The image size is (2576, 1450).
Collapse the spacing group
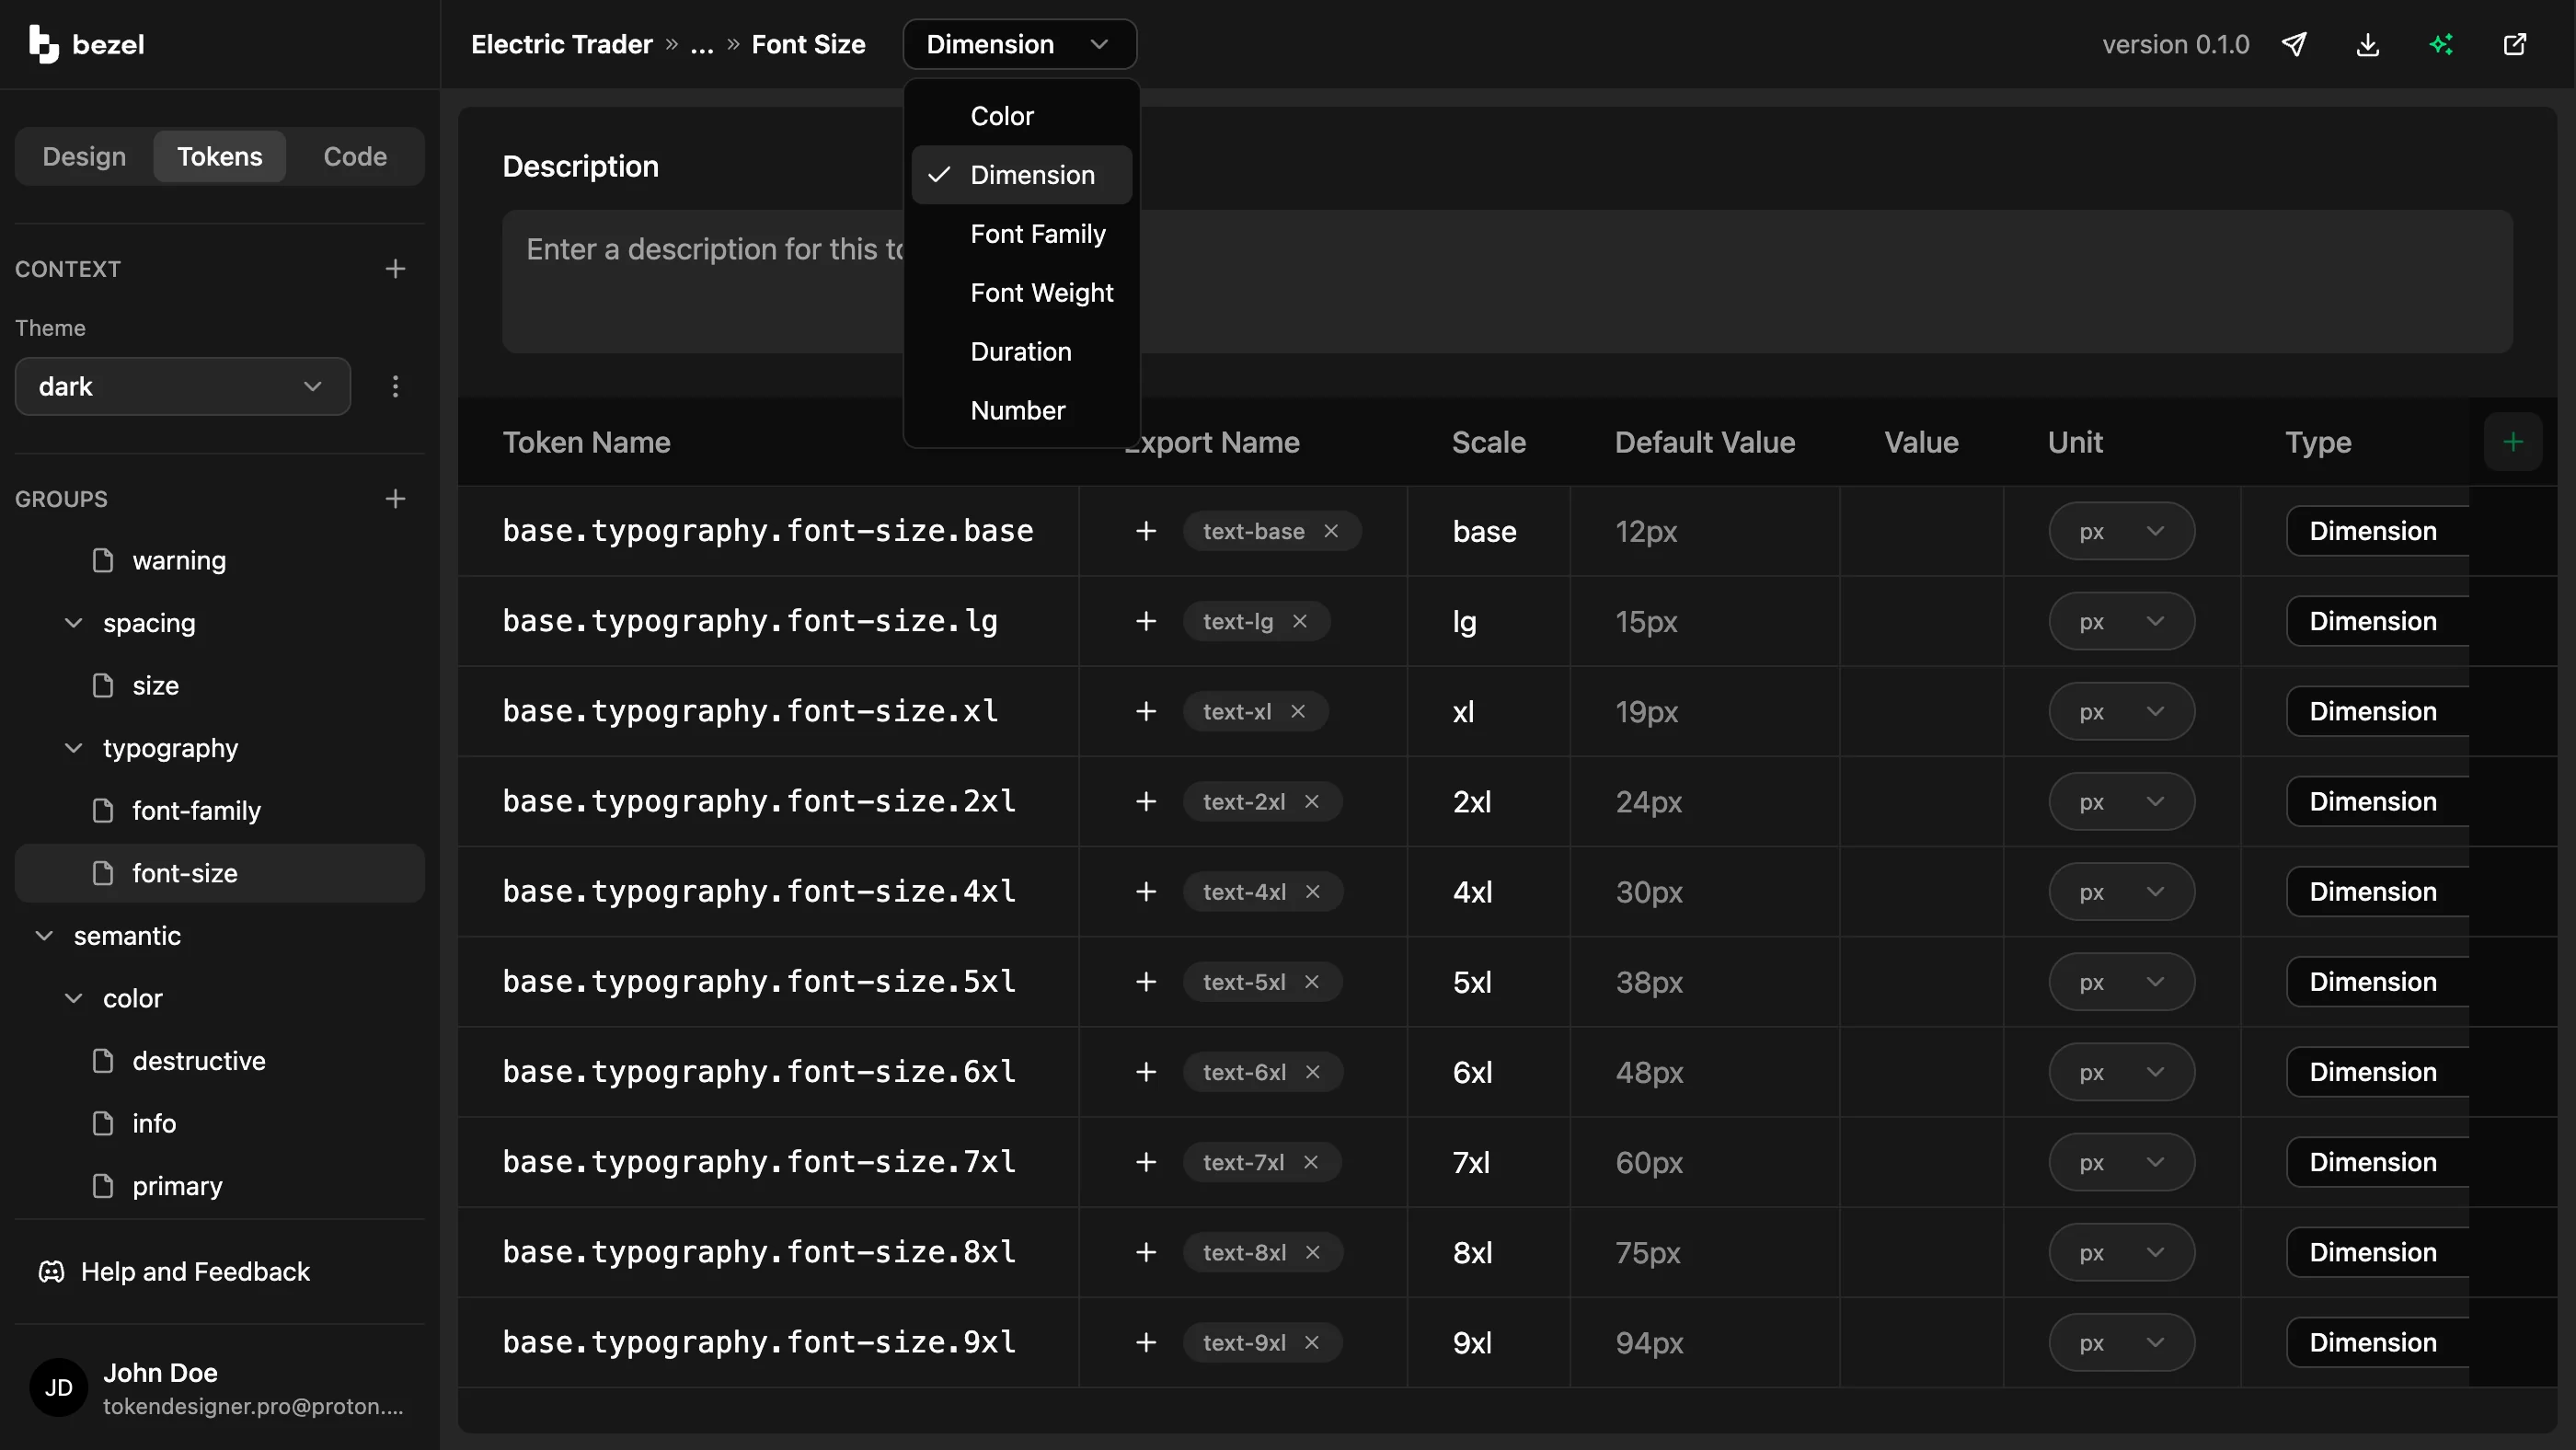[73, 623]
